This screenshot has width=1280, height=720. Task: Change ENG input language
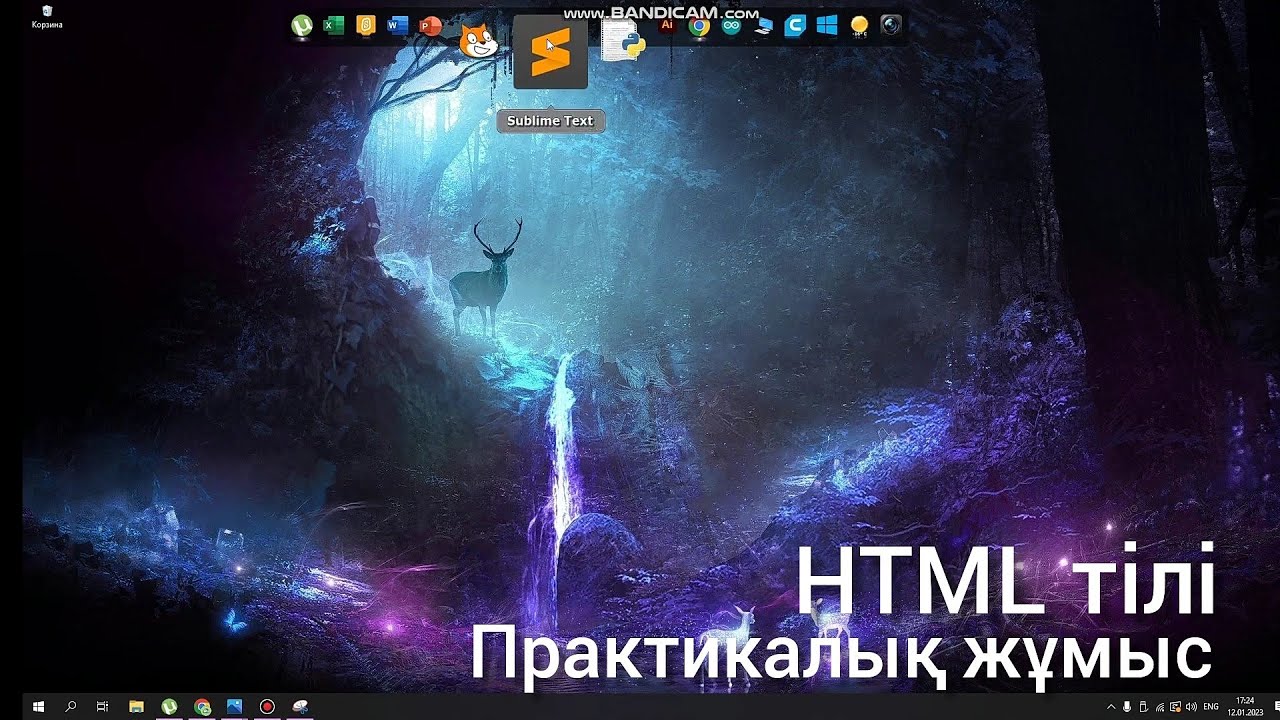1210,707
